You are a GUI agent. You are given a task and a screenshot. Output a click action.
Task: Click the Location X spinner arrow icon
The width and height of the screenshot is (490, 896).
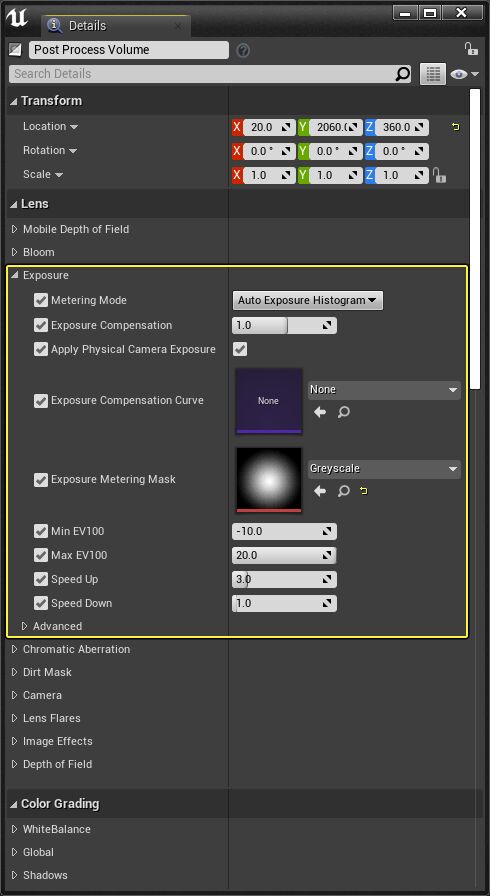pos(287,127)
